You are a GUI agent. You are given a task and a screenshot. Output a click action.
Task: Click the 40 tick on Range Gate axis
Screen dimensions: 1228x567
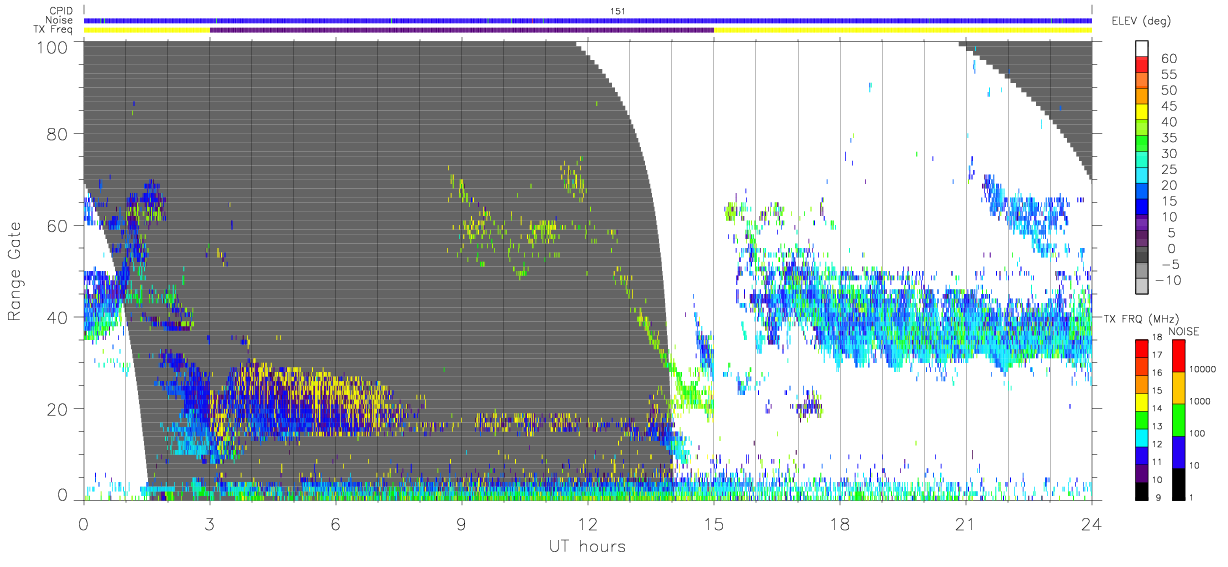(x=58, y=317)
